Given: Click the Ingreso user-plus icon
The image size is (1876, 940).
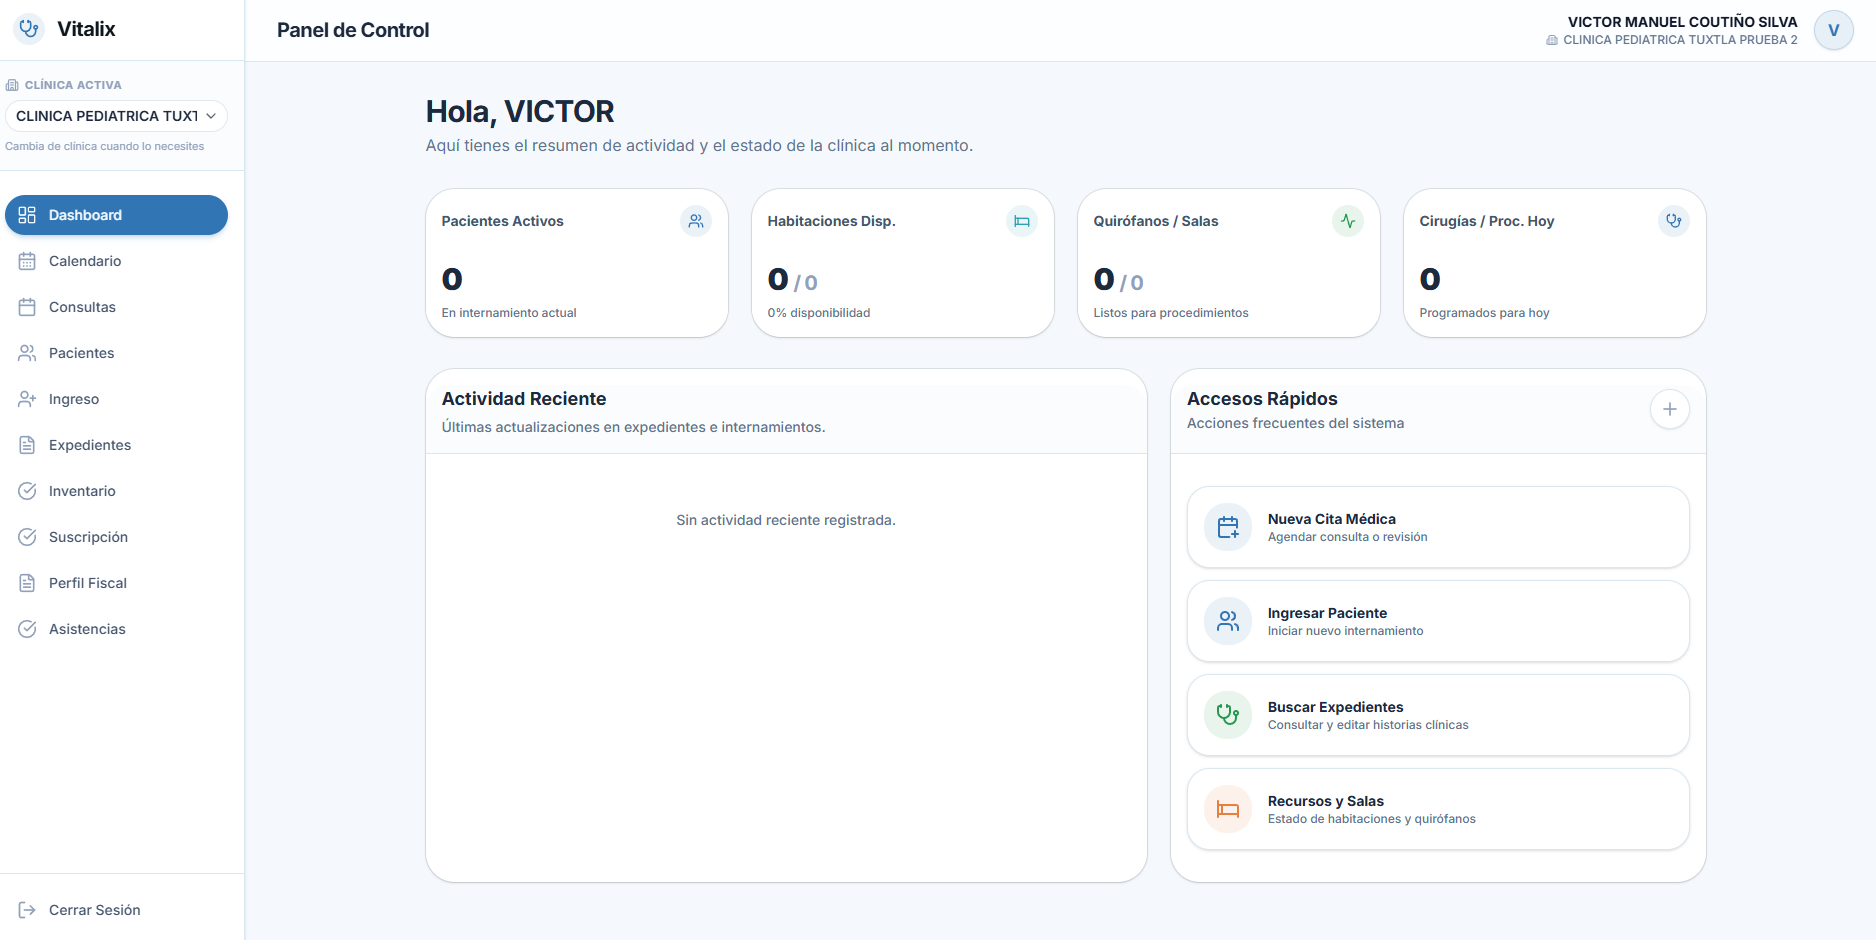Looking at the screenshot, I should pos(27,399).
